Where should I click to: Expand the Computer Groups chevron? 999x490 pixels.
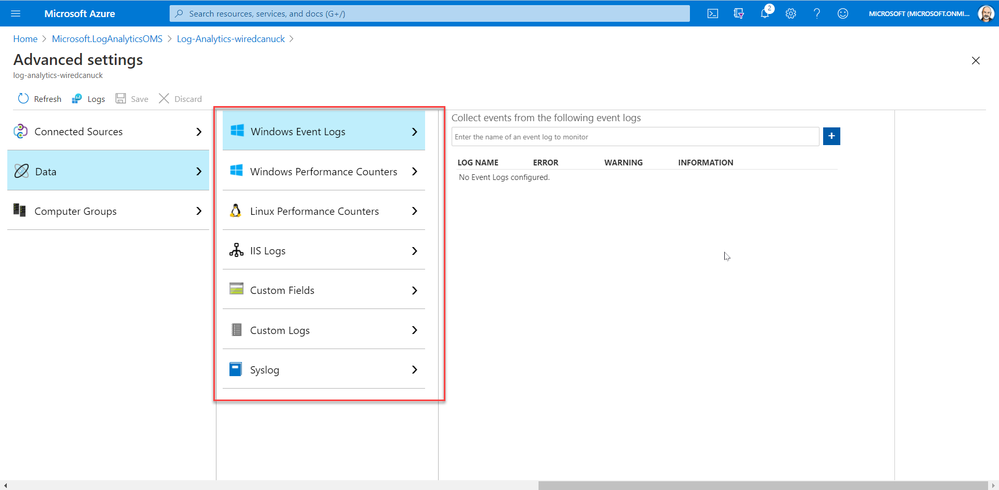click(199, 211)
